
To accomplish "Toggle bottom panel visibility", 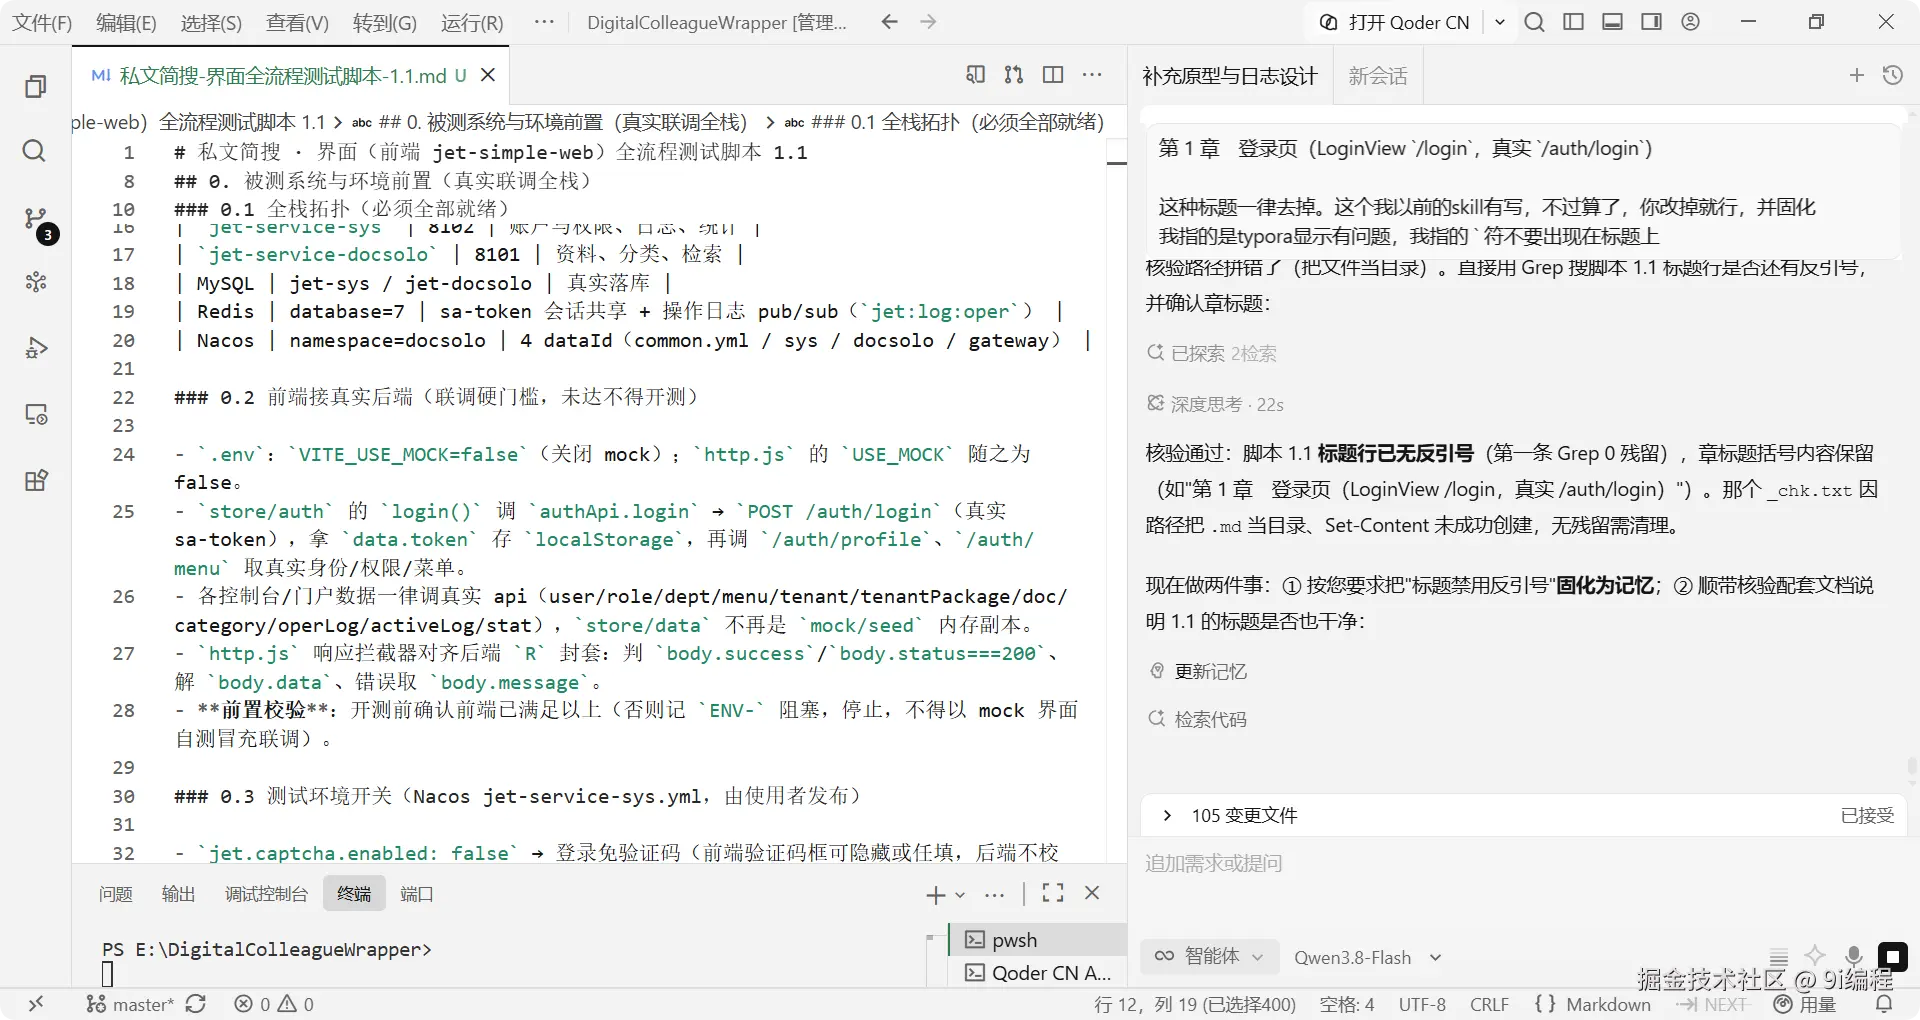I will 1612,22.
